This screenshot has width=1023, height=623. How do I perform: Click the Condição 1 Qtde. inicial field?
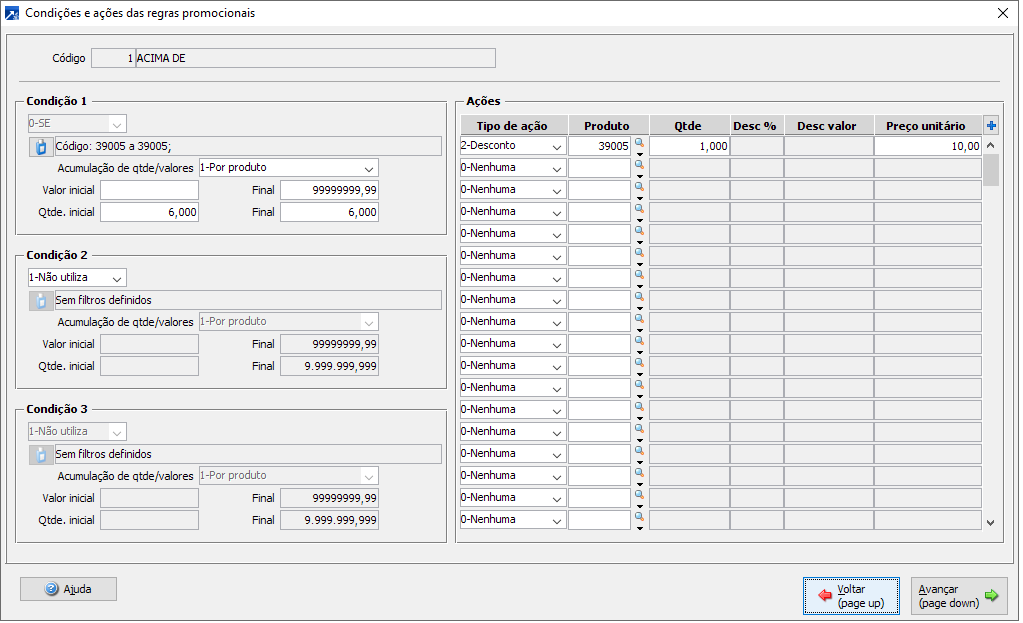(x=149, y=212)
